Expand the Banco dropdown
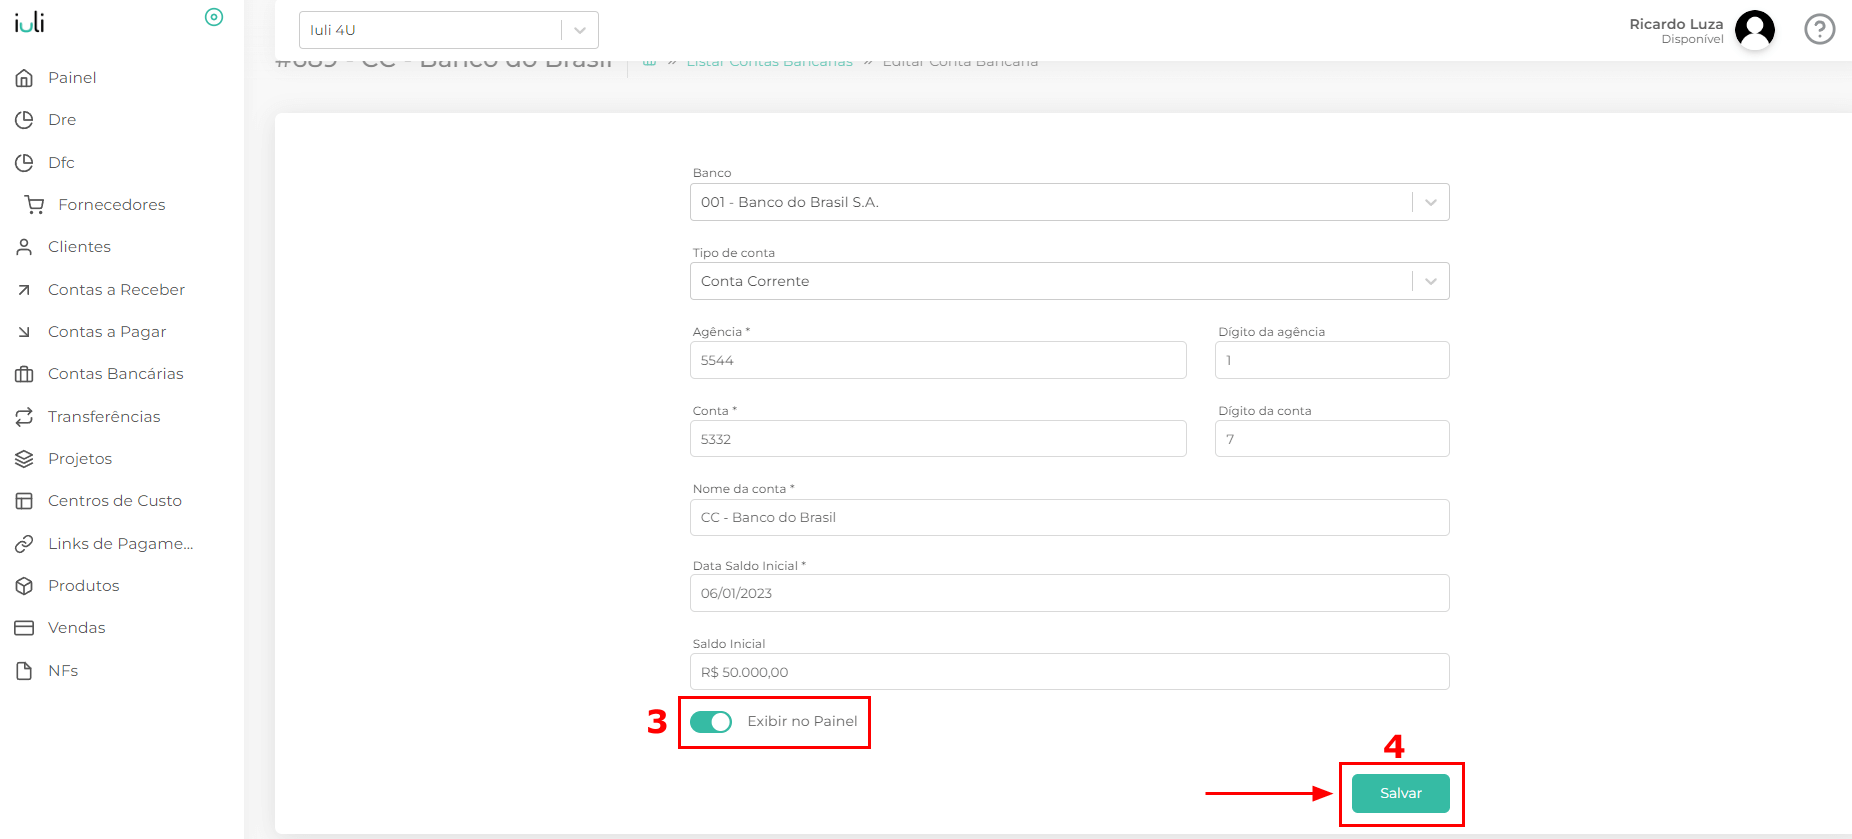The width and height of the screenshot is (1852, 839). point(1430,202)
